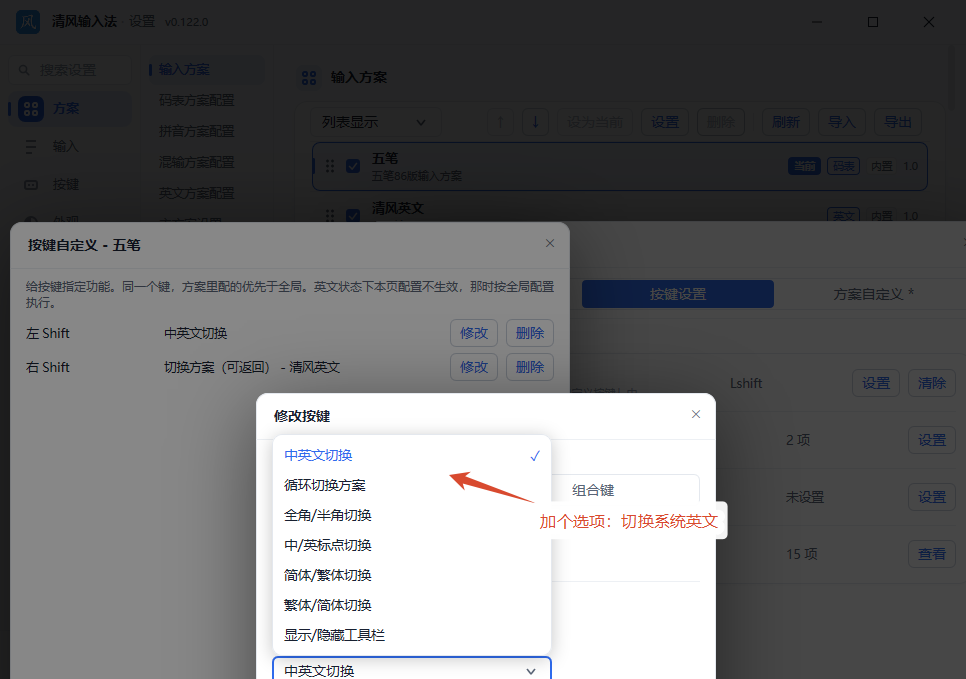Click 清除 in the Lshift row
This screenshot has height=679, width=966.
(932, 383)
